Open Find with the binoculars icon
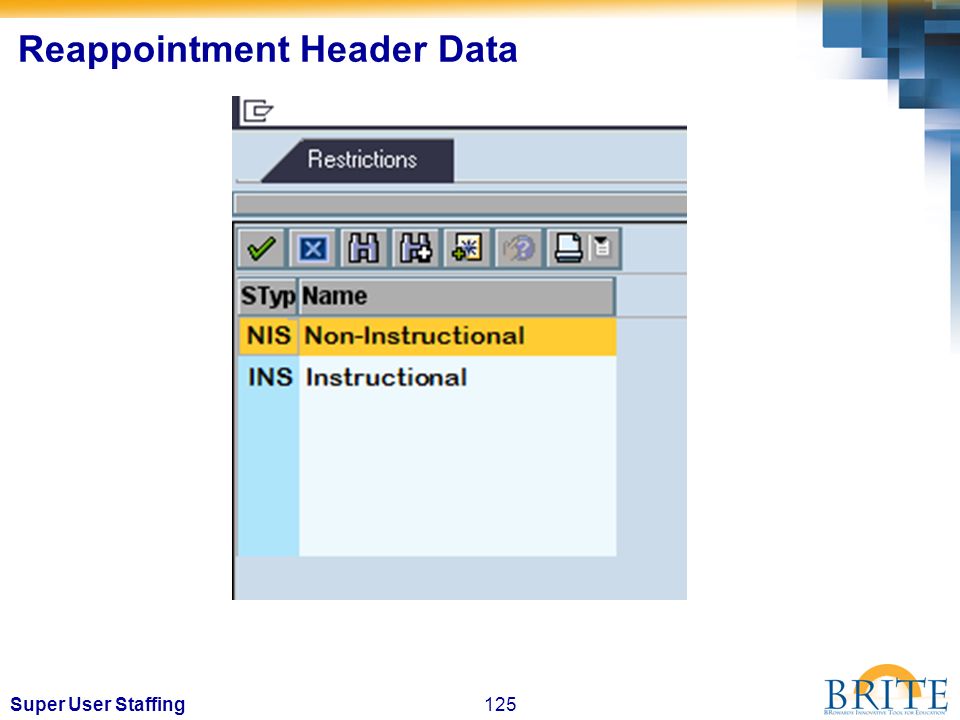 coord(364,249)
